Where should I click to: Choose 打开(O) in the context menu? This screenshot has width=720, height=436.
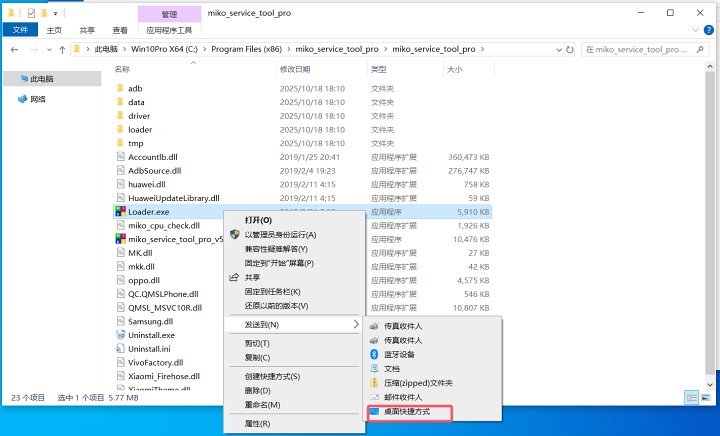pos(258,220)
